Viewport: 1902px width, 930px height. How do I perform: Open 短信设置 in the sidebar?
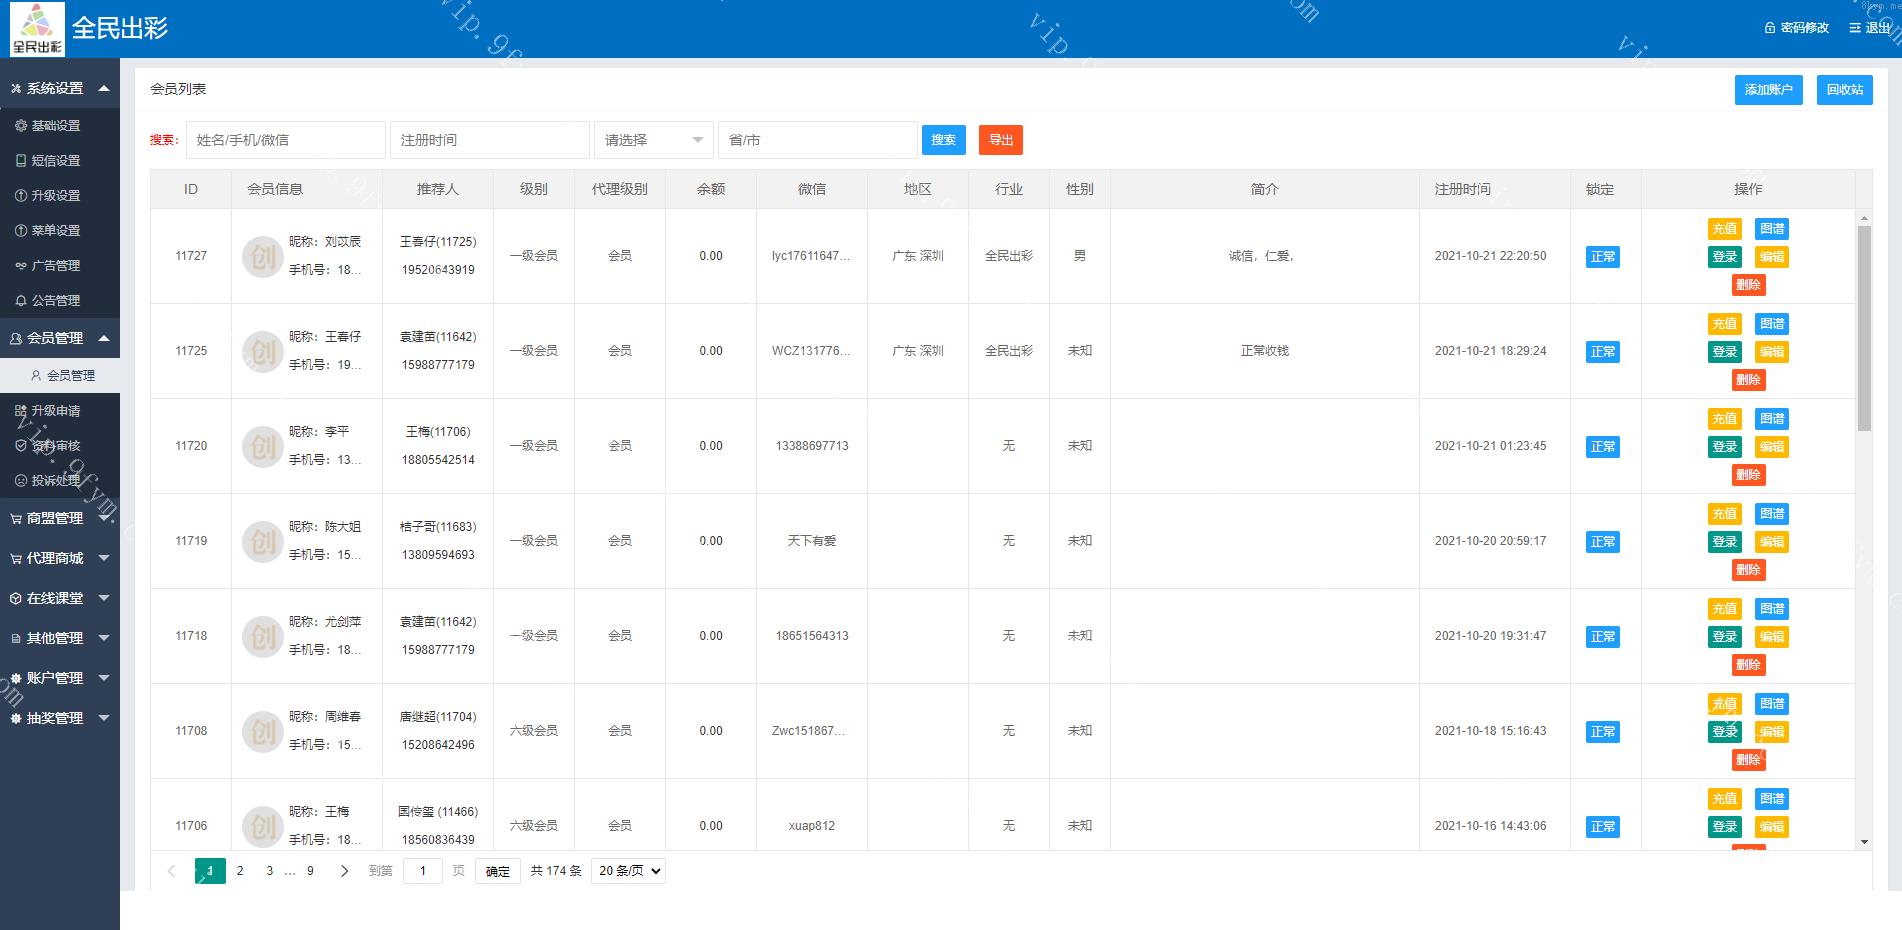pyautogui.click(x=55, y=161)
